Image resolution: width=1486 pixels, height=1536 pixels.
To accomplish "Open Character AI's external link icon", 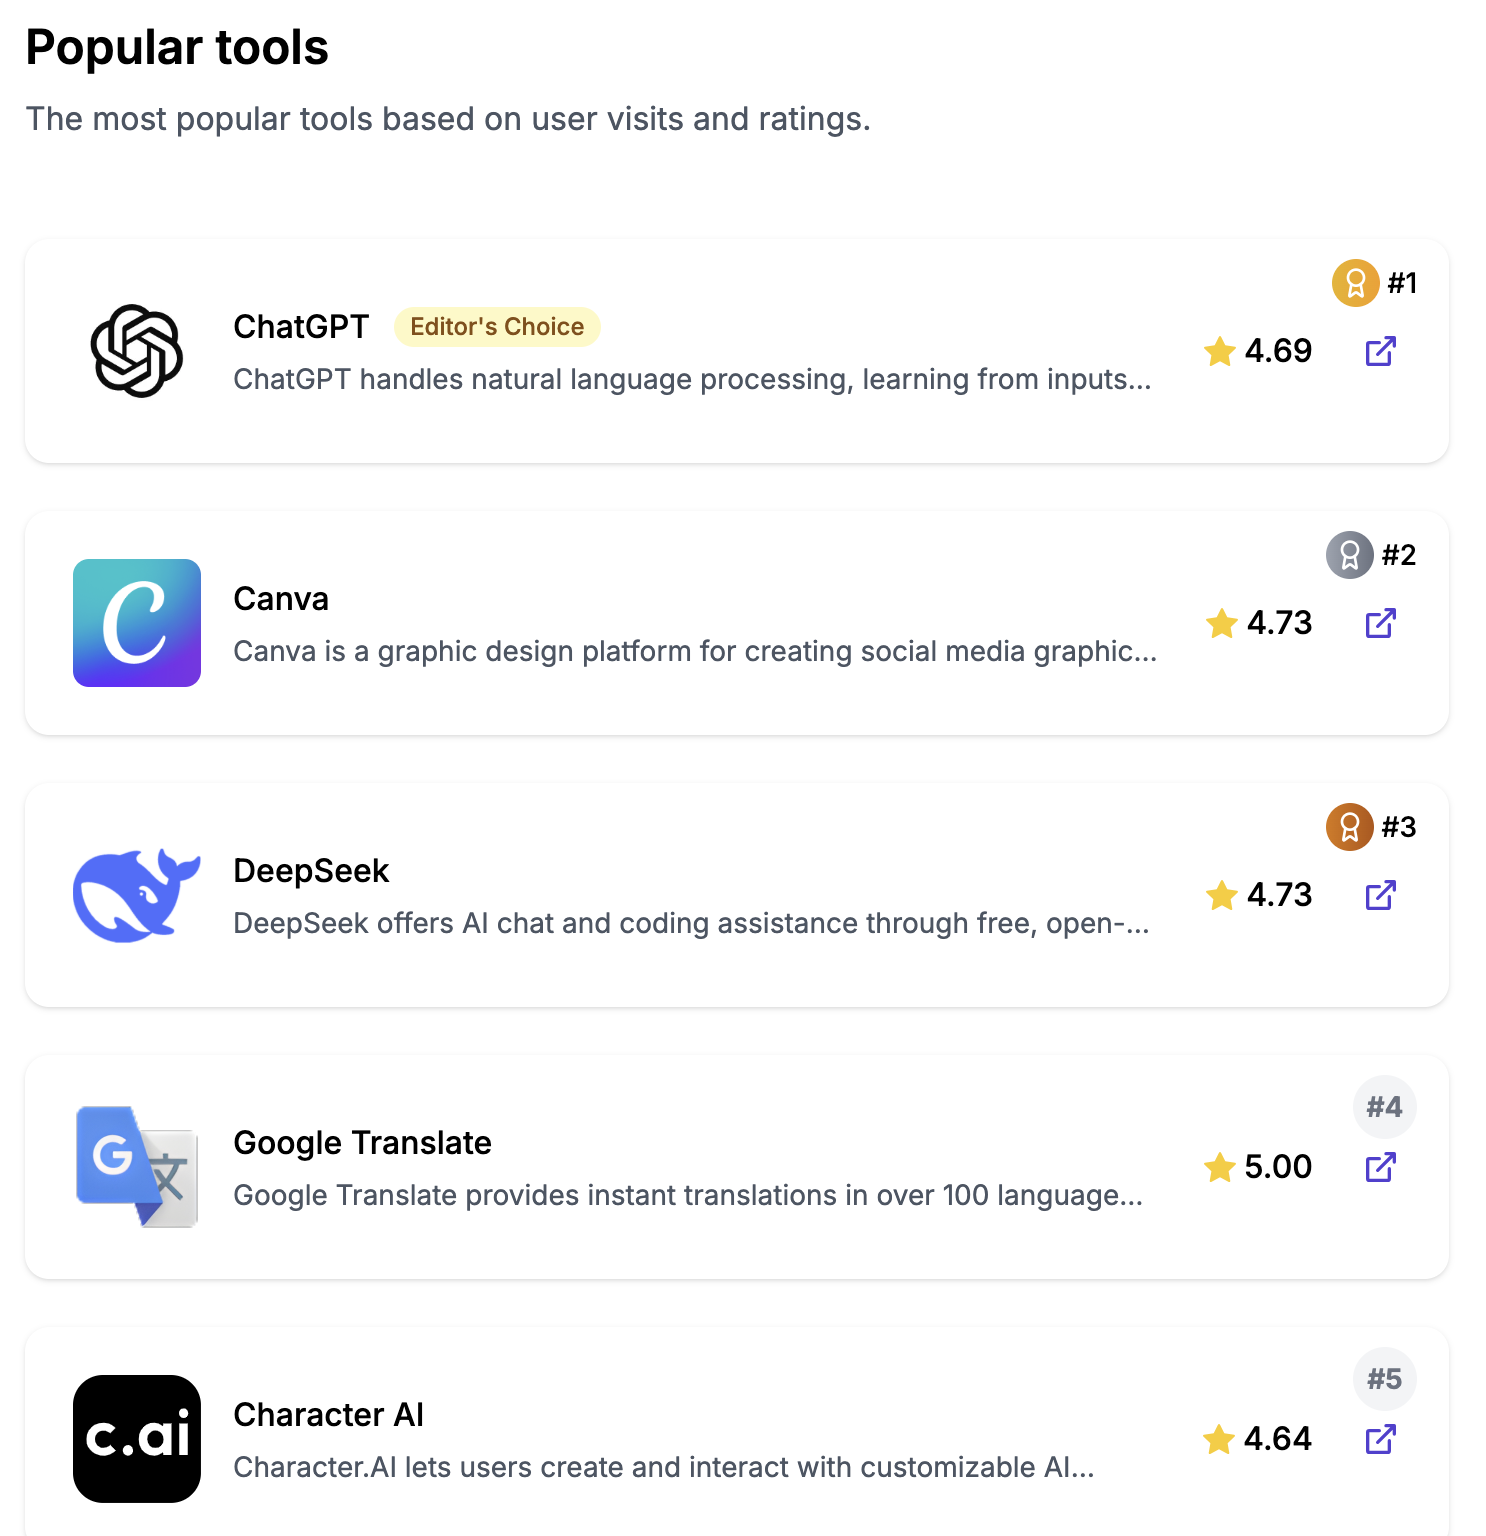I will coord(1380,1439).
